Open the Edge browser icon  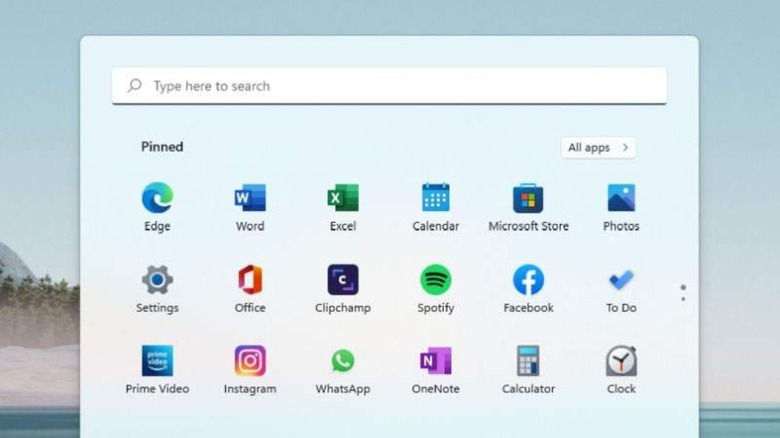157,198
